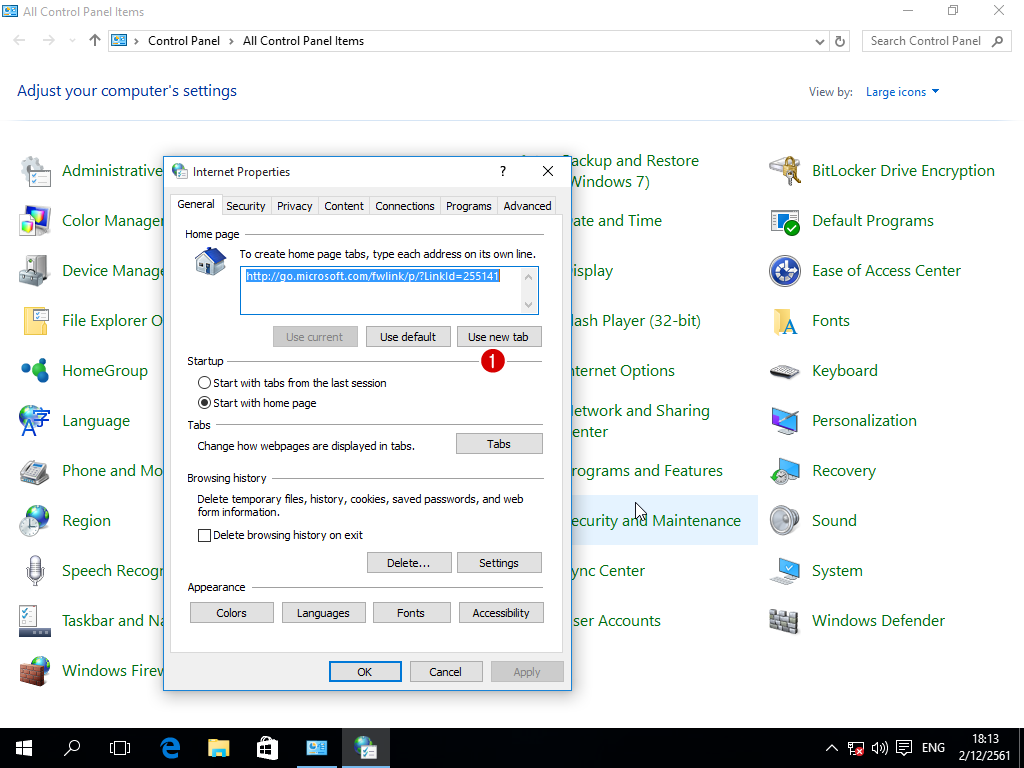Click the Search Control Panel box
Viewport: 1024px width, 768px height.
936,41
